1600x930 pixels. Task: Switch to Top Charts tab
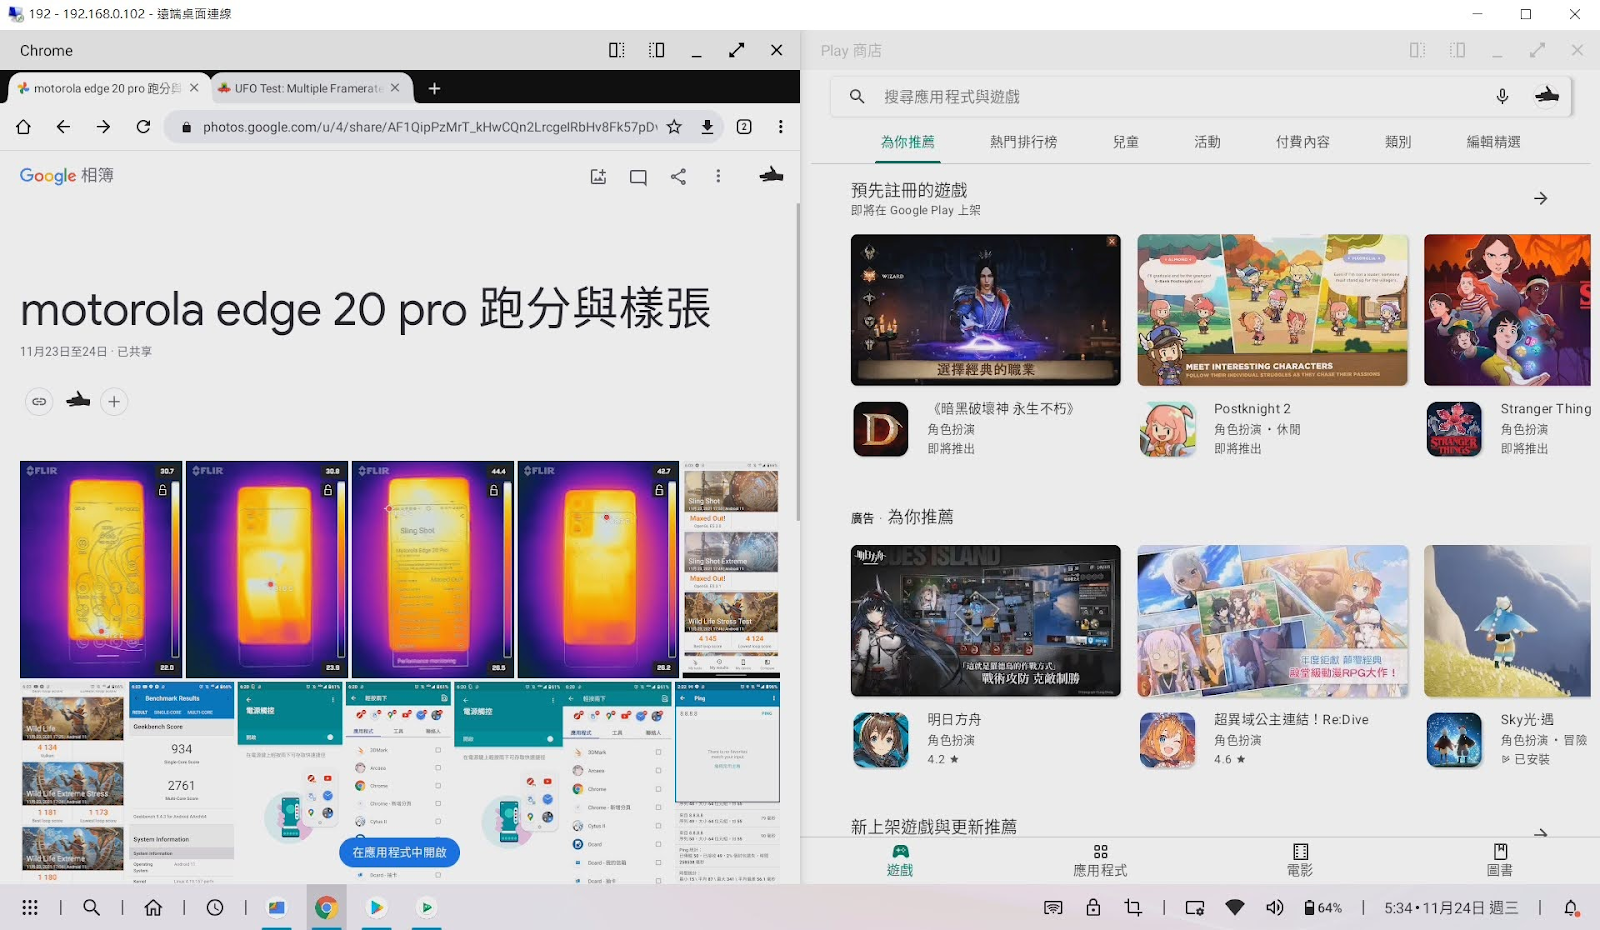click(1023, 142)
